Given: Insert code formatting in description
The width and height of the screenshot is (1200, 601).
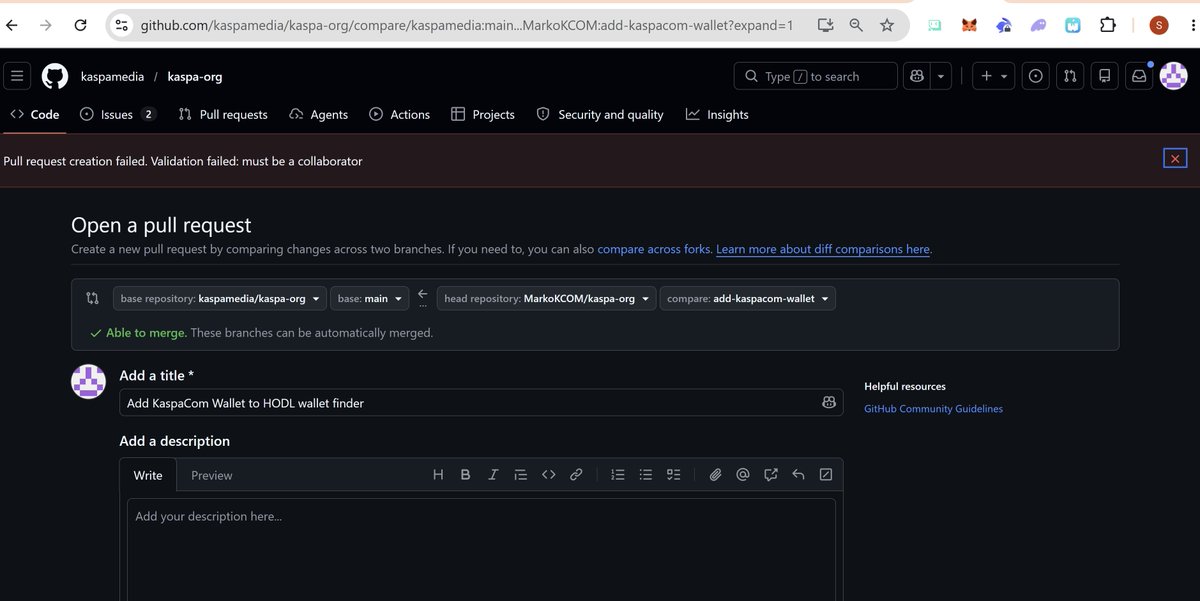Looking at the screenshot, I should pyautogui.click(x=548, y=475).
